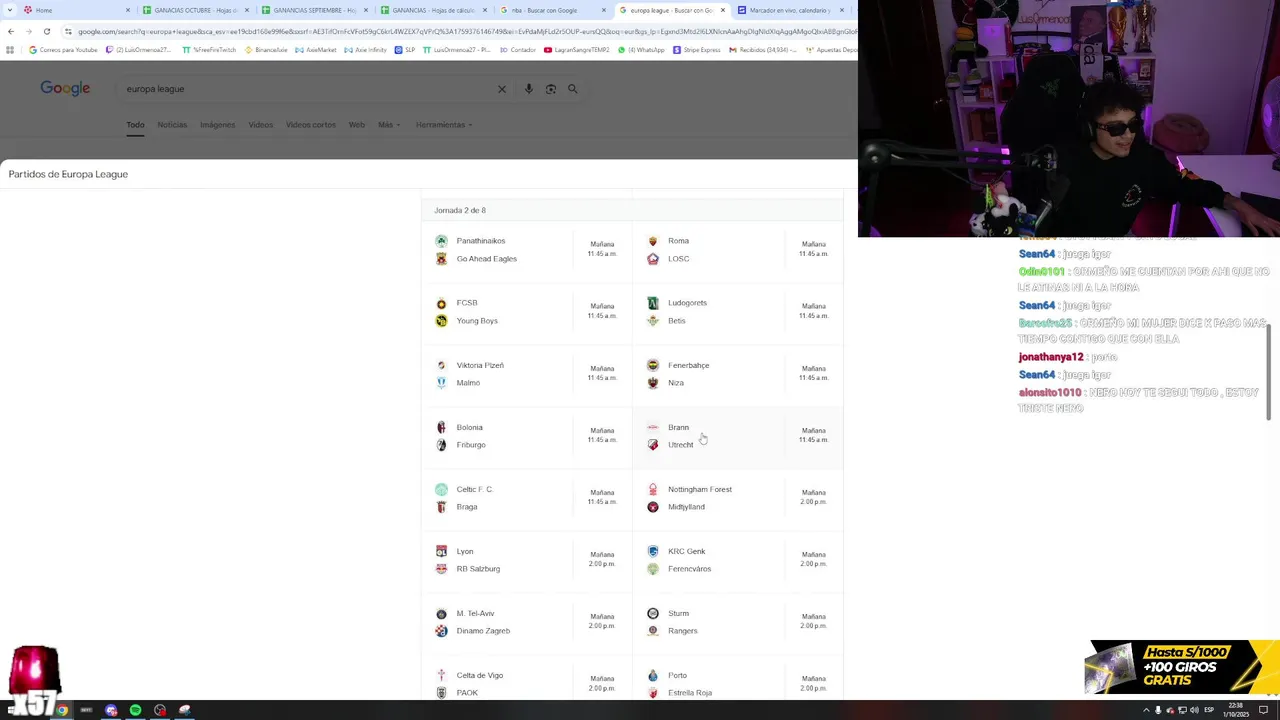
Task: Switch to the Home browser tab
Action: (x=75, y=10)
